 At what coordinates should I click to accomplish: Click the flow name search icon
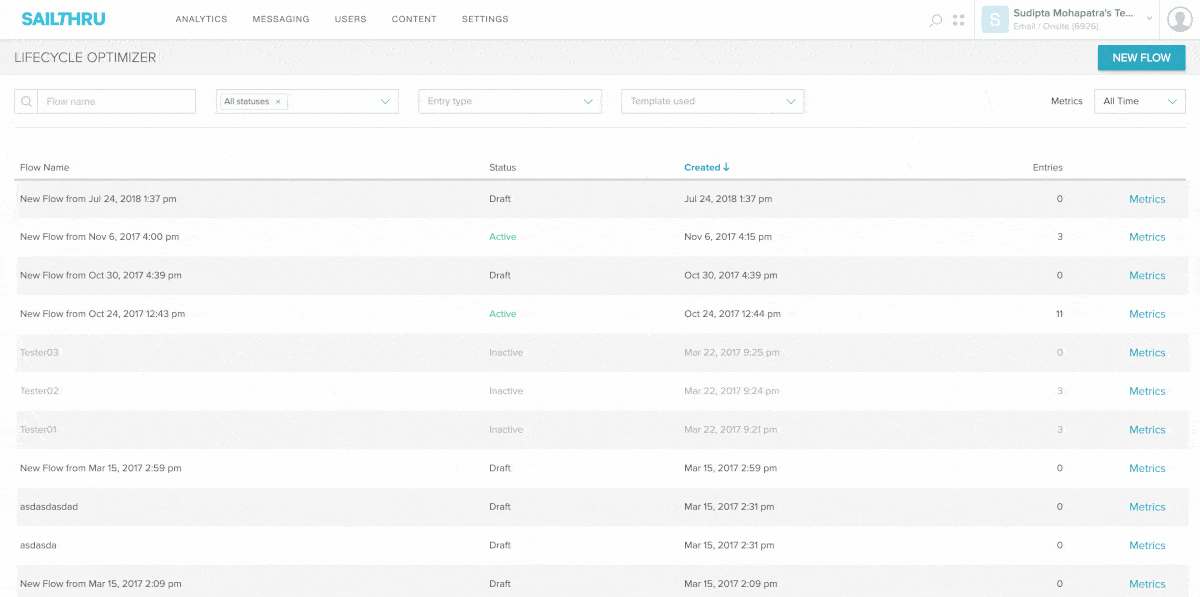coord(26,101)
